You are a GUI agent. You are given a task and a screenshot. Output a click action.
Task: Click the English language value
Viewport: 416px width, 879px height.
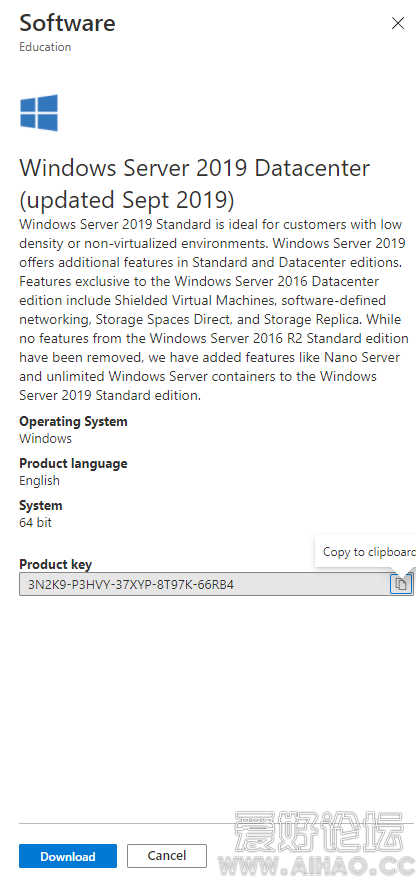39,480
